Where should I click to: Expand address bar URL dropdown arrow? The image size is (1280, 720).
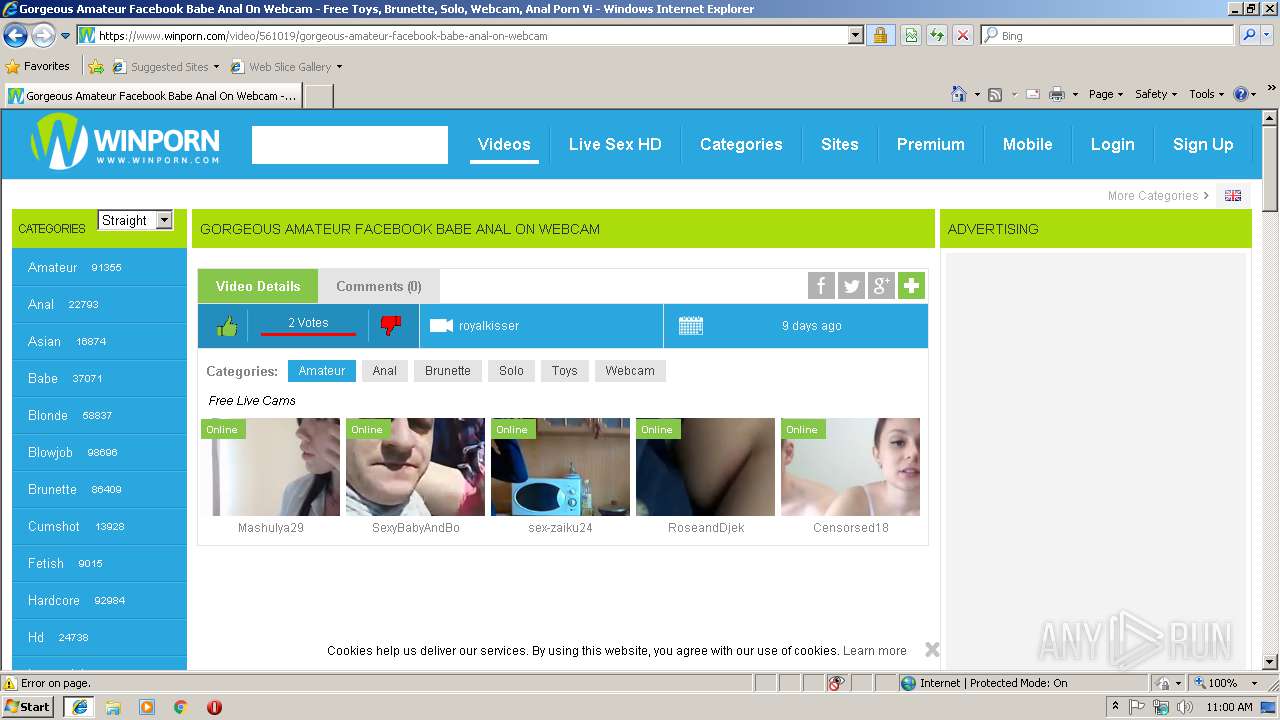coord(855,35)
